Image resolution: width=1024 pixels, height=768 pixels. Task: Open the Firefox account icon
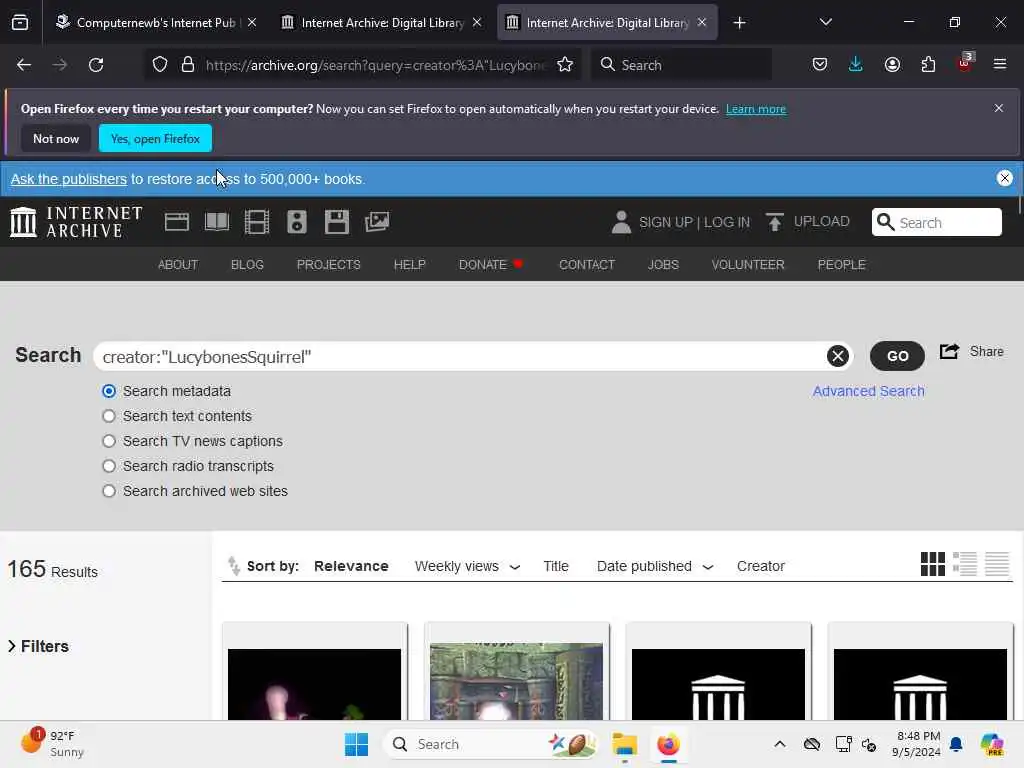892,65
